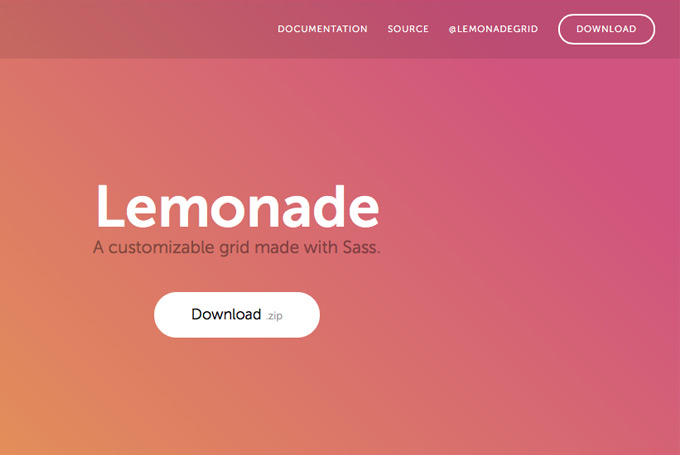Image resolution: width=680 pixels, height=455 pixels.
Task: Click the black Download text in white pill button
Action: tap(226, 314)
